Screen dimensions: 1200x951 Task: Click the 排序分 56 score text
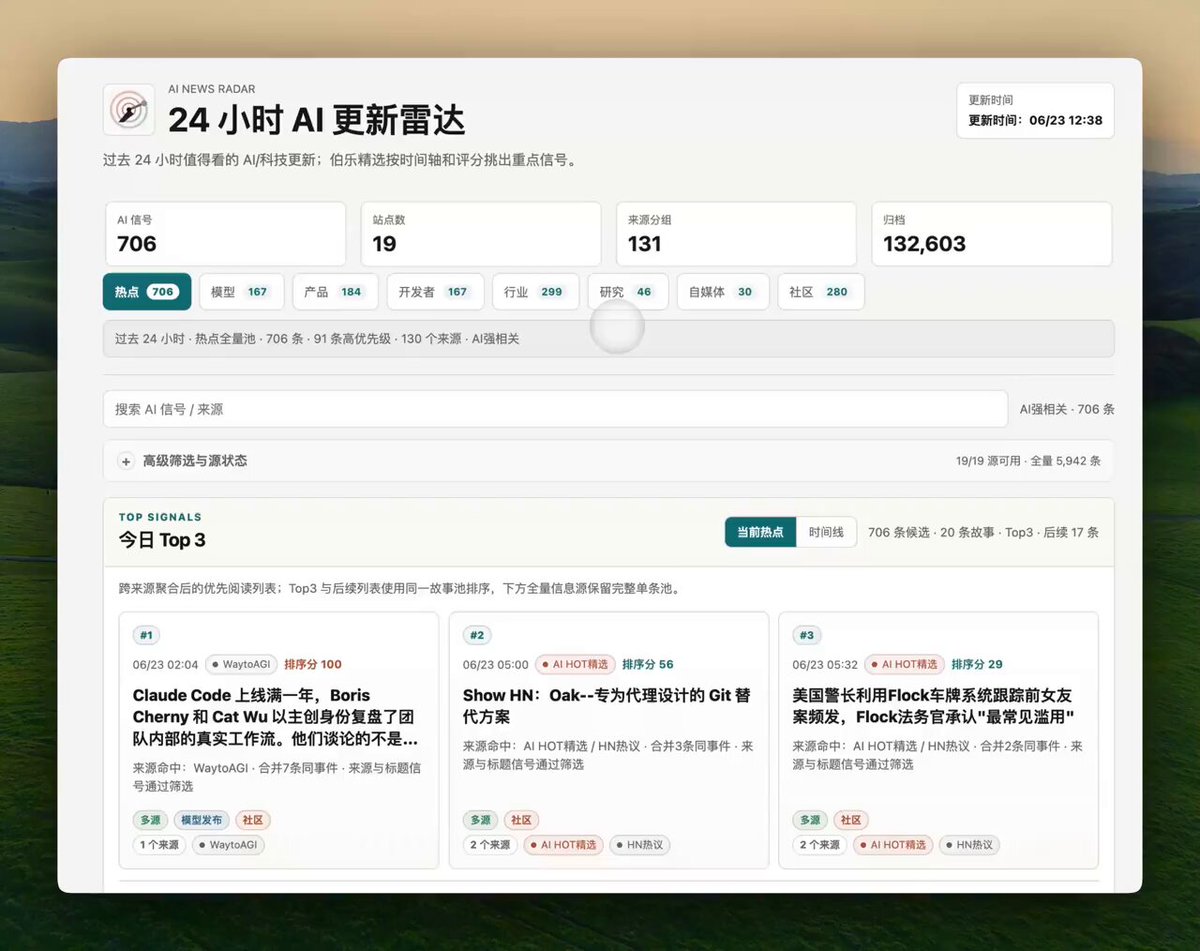648,664
